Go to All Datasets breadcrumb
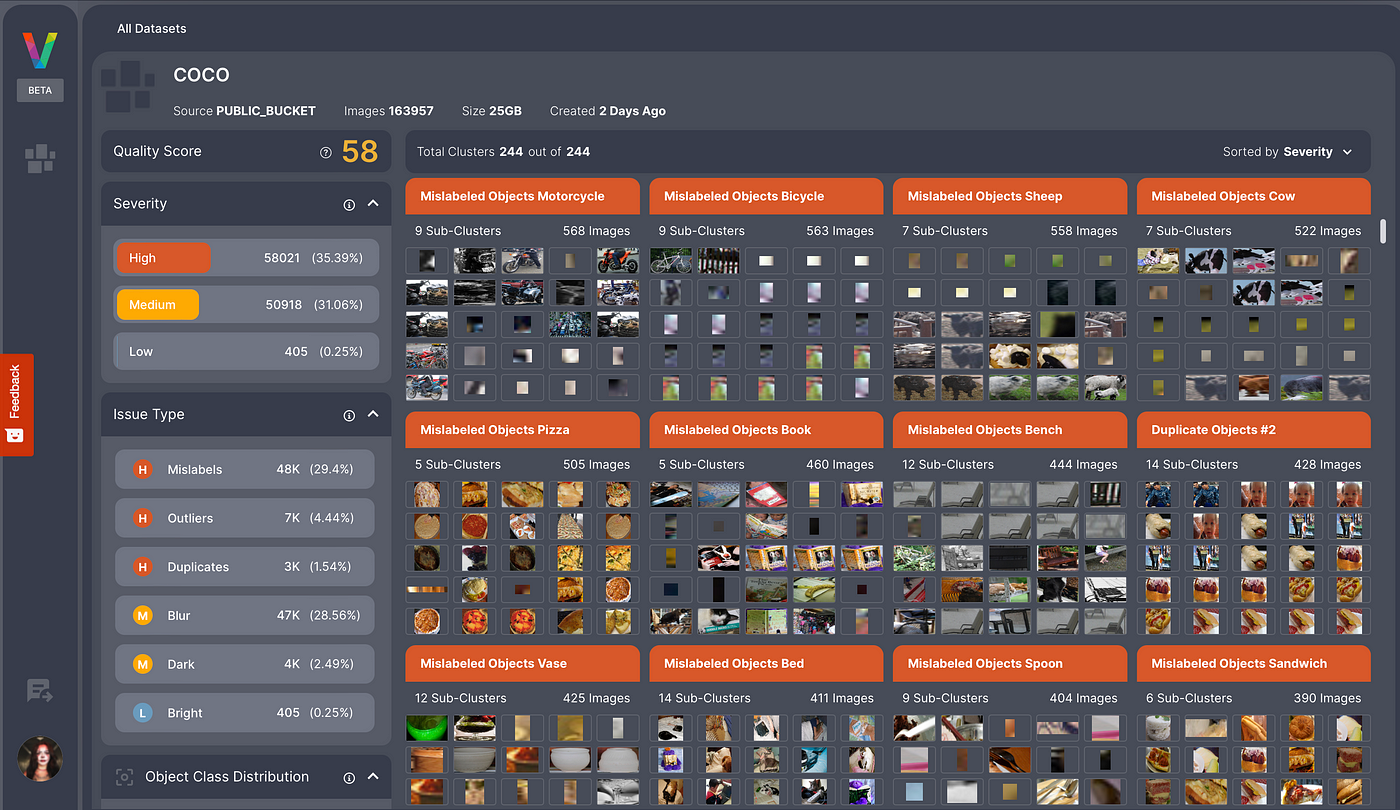 coord(152,29)
